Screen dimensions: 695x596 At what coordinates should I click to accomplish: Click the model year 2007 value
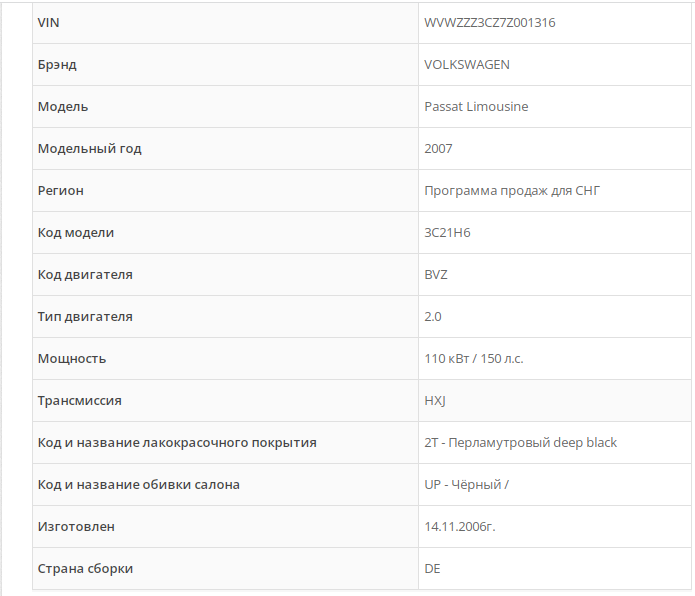coord(438,148)
